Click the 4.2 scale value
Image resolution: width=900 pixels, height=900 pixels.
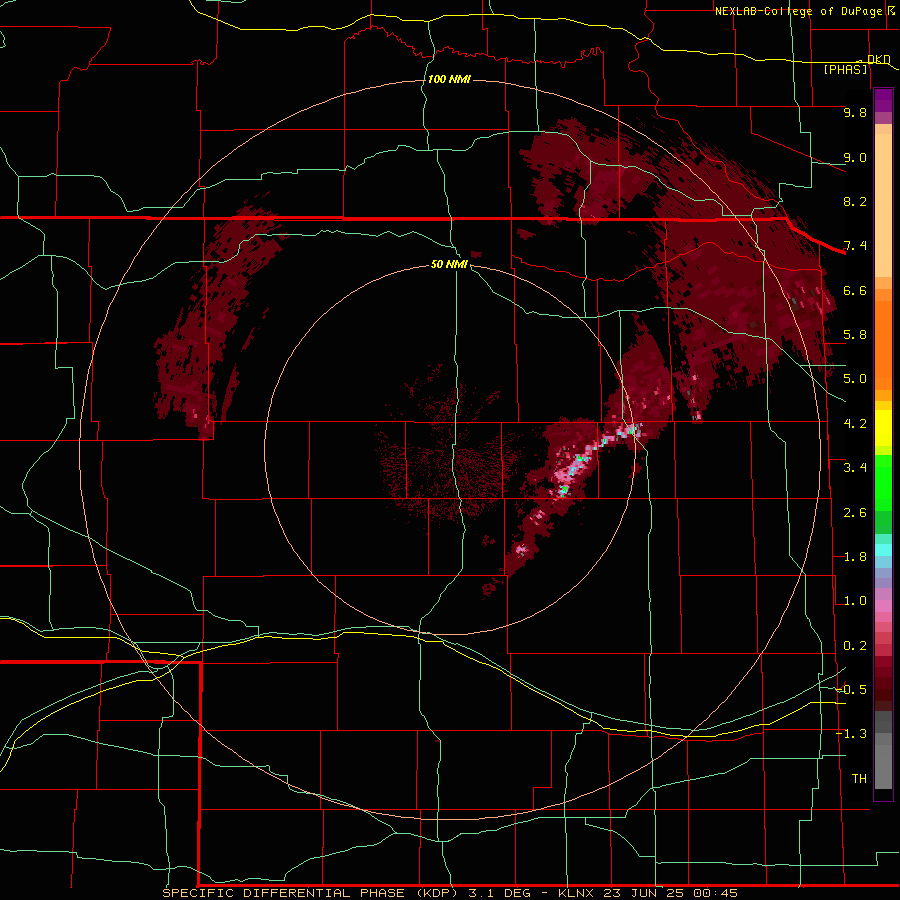(855, 424)
